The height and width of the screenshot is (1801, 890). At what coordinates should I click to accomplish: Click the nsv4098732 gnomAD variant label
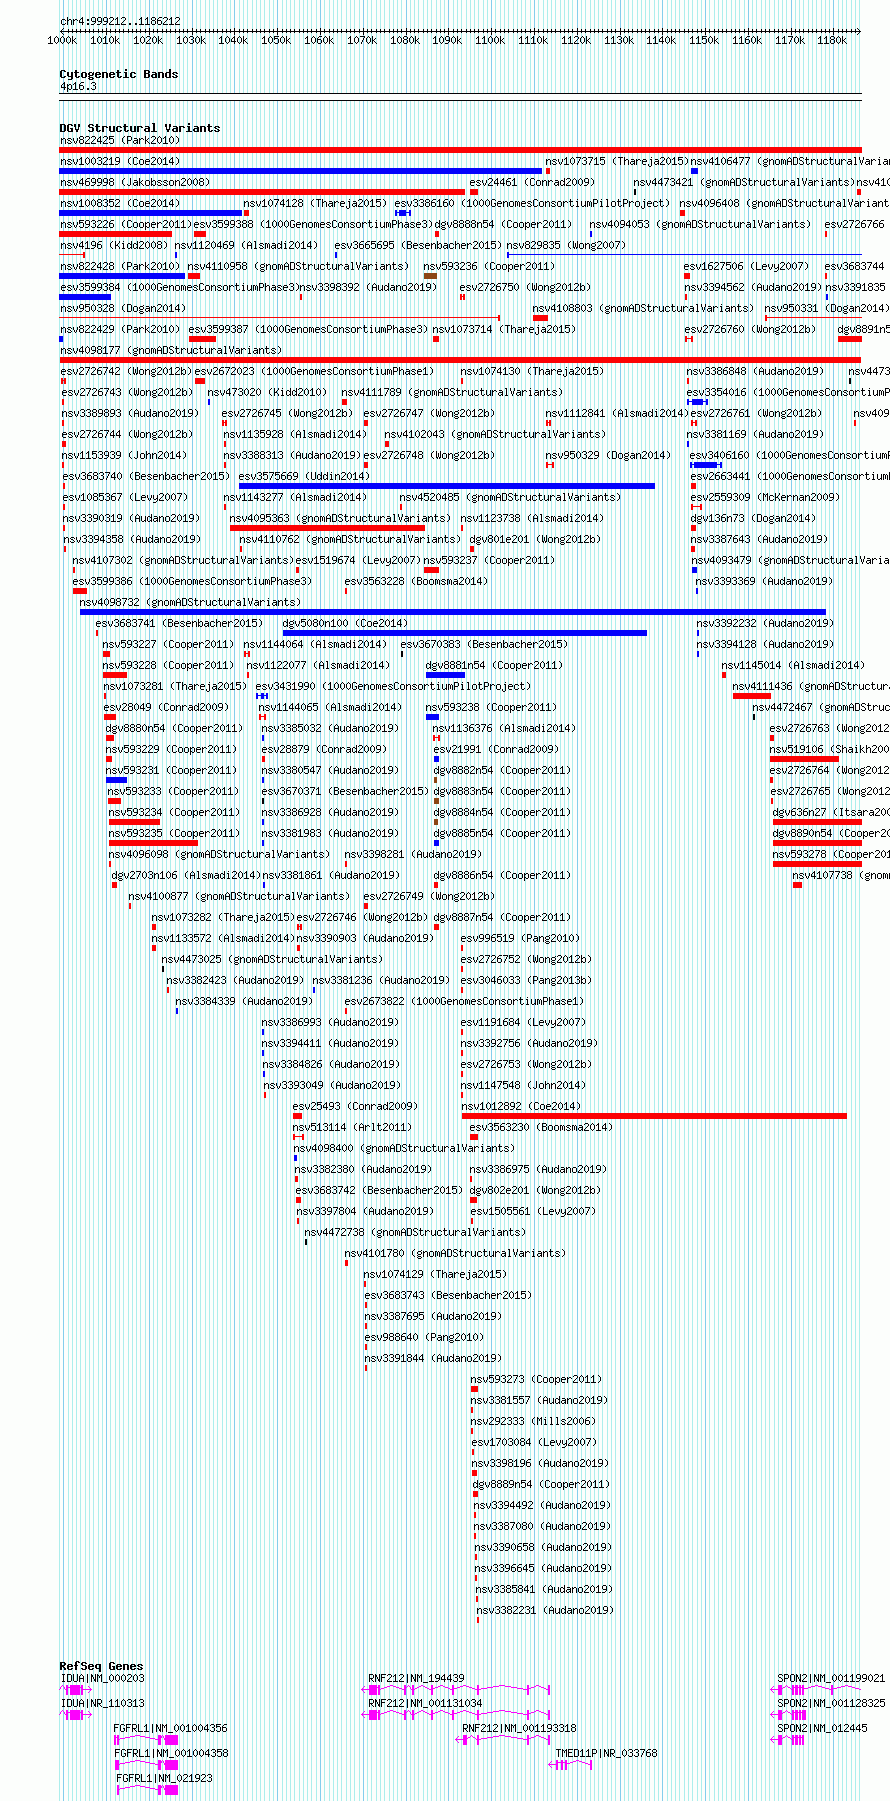coord(190,603)
